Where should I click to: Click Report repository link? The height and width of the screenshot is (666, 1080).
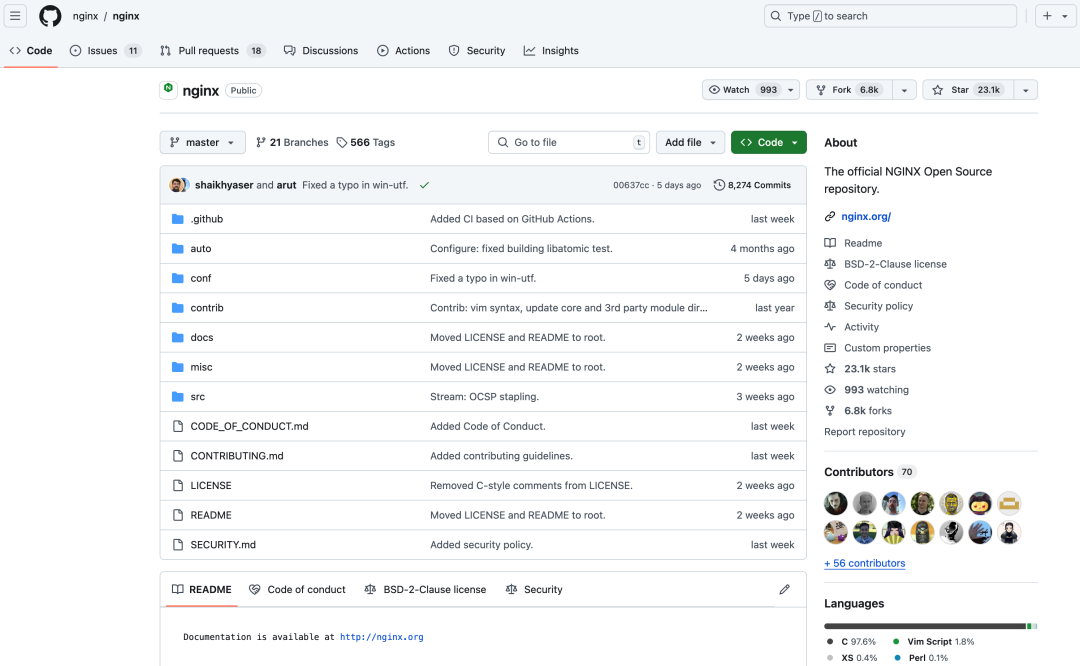[864, 432]
